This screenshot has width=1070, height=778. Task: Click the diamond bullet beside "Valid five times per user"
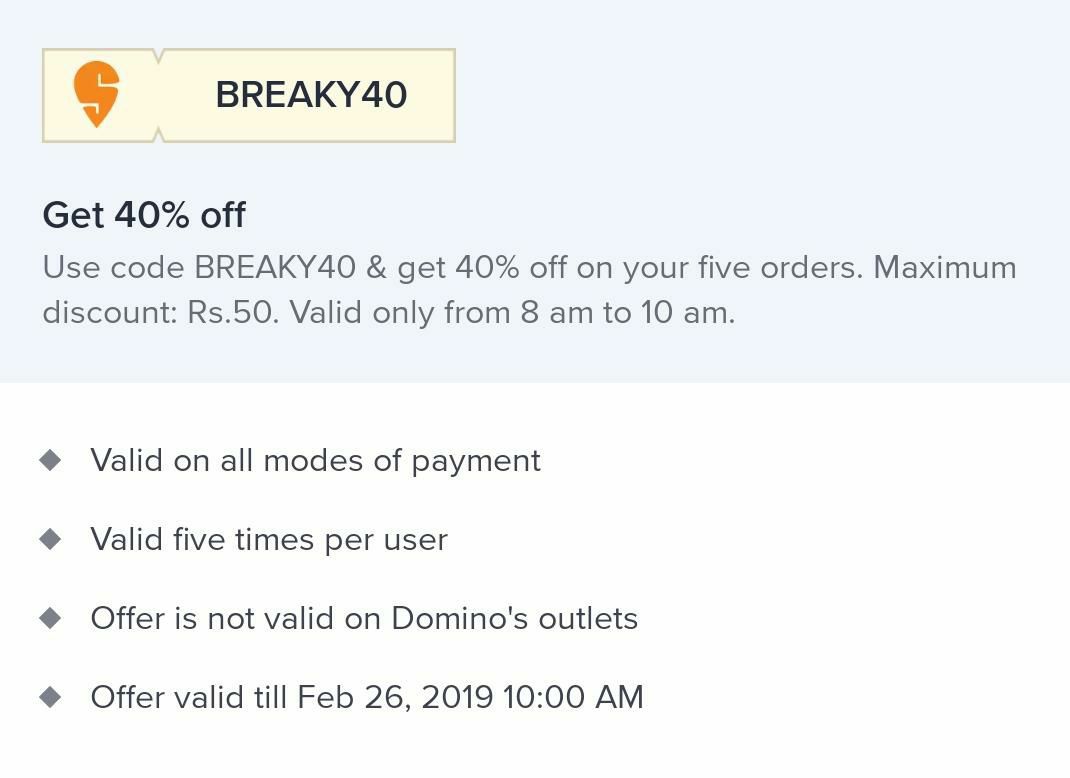point(50,539)
